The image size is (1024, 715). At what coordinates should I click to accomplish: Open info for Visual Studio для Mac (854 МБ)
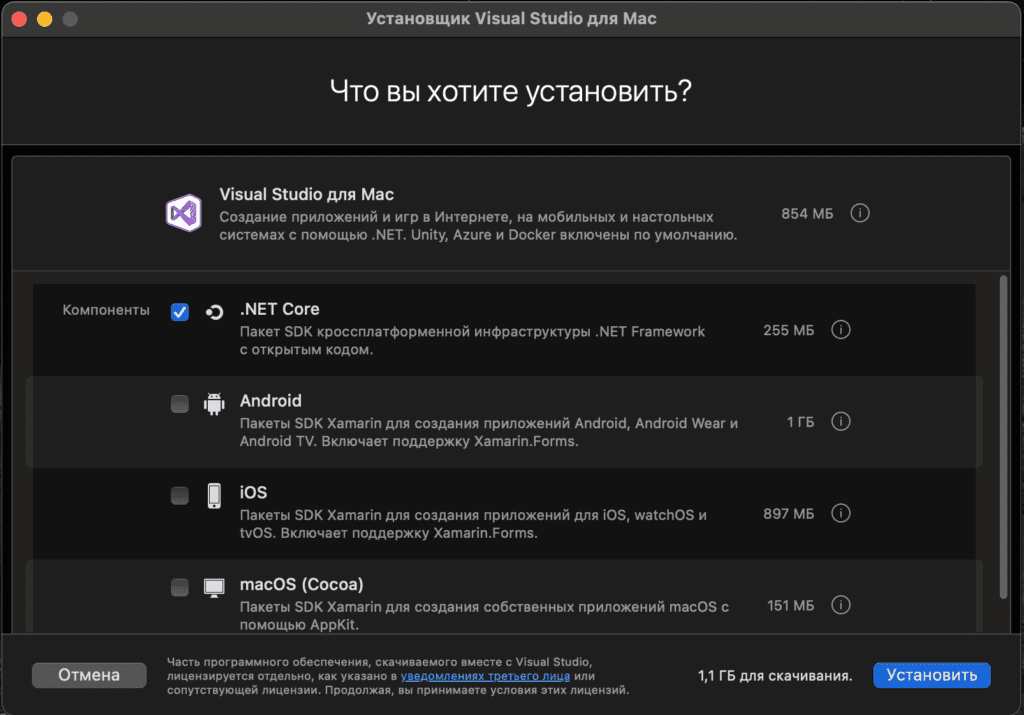click(859, 213)
